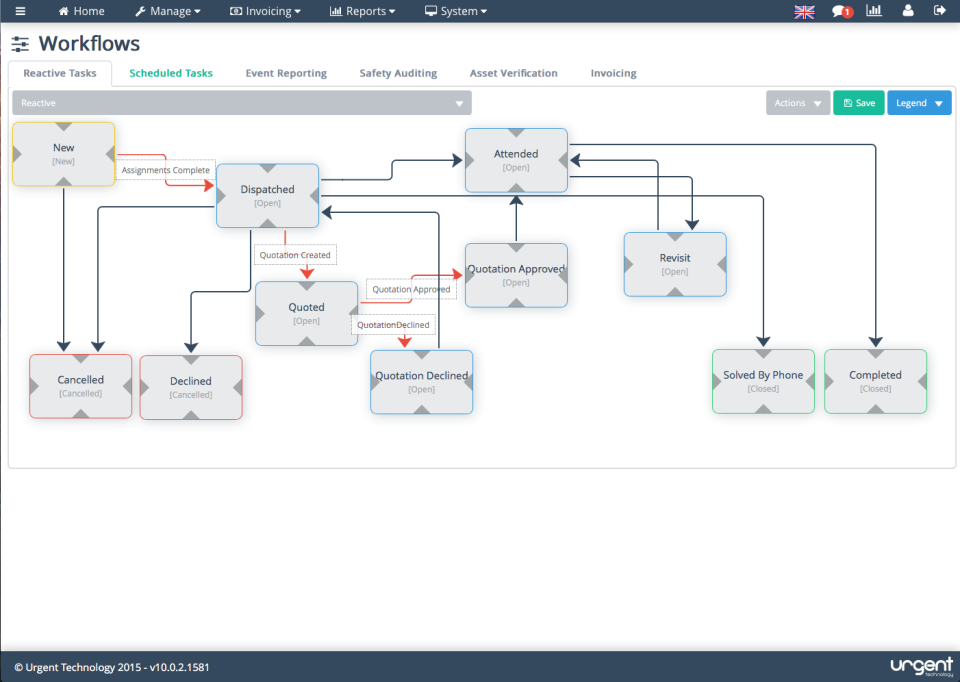Click the Save button

coord(858,102)
